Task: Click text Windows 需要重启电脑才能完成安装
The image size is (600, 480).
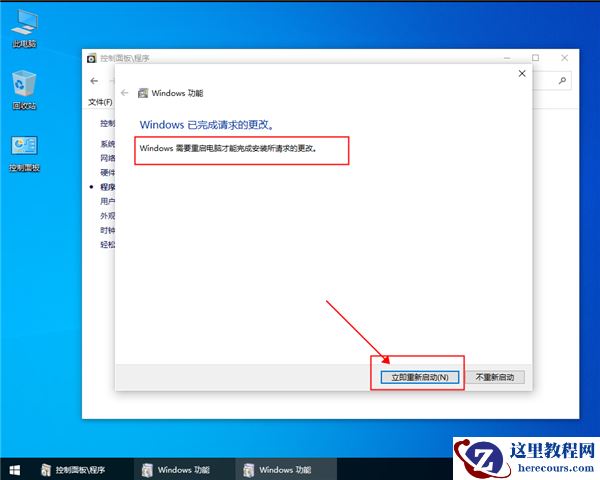Action: (x=228, y=149)
